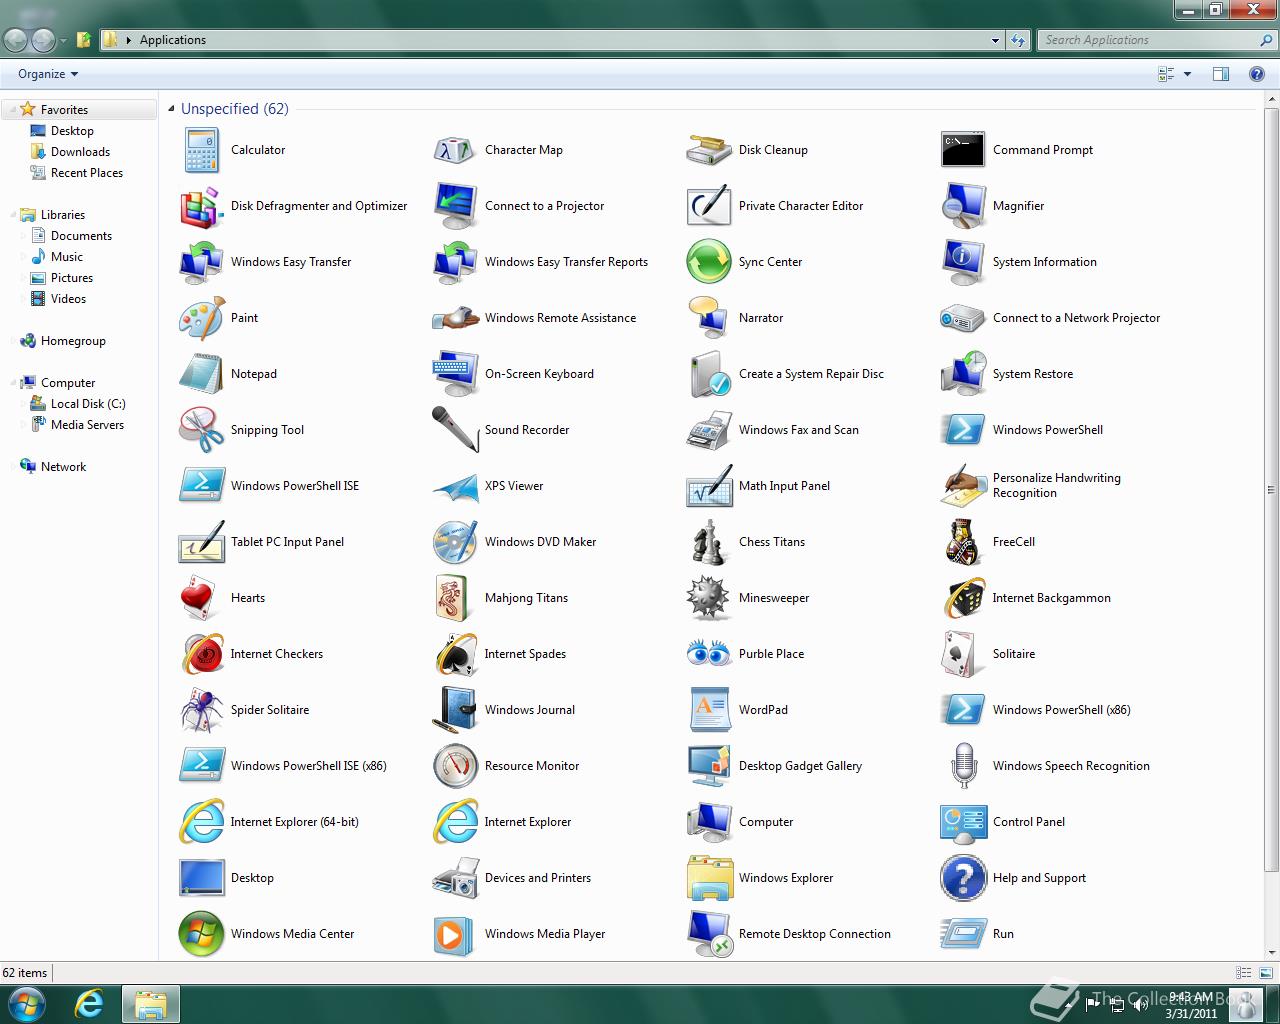Launch Character Map icon

(456, 150)
